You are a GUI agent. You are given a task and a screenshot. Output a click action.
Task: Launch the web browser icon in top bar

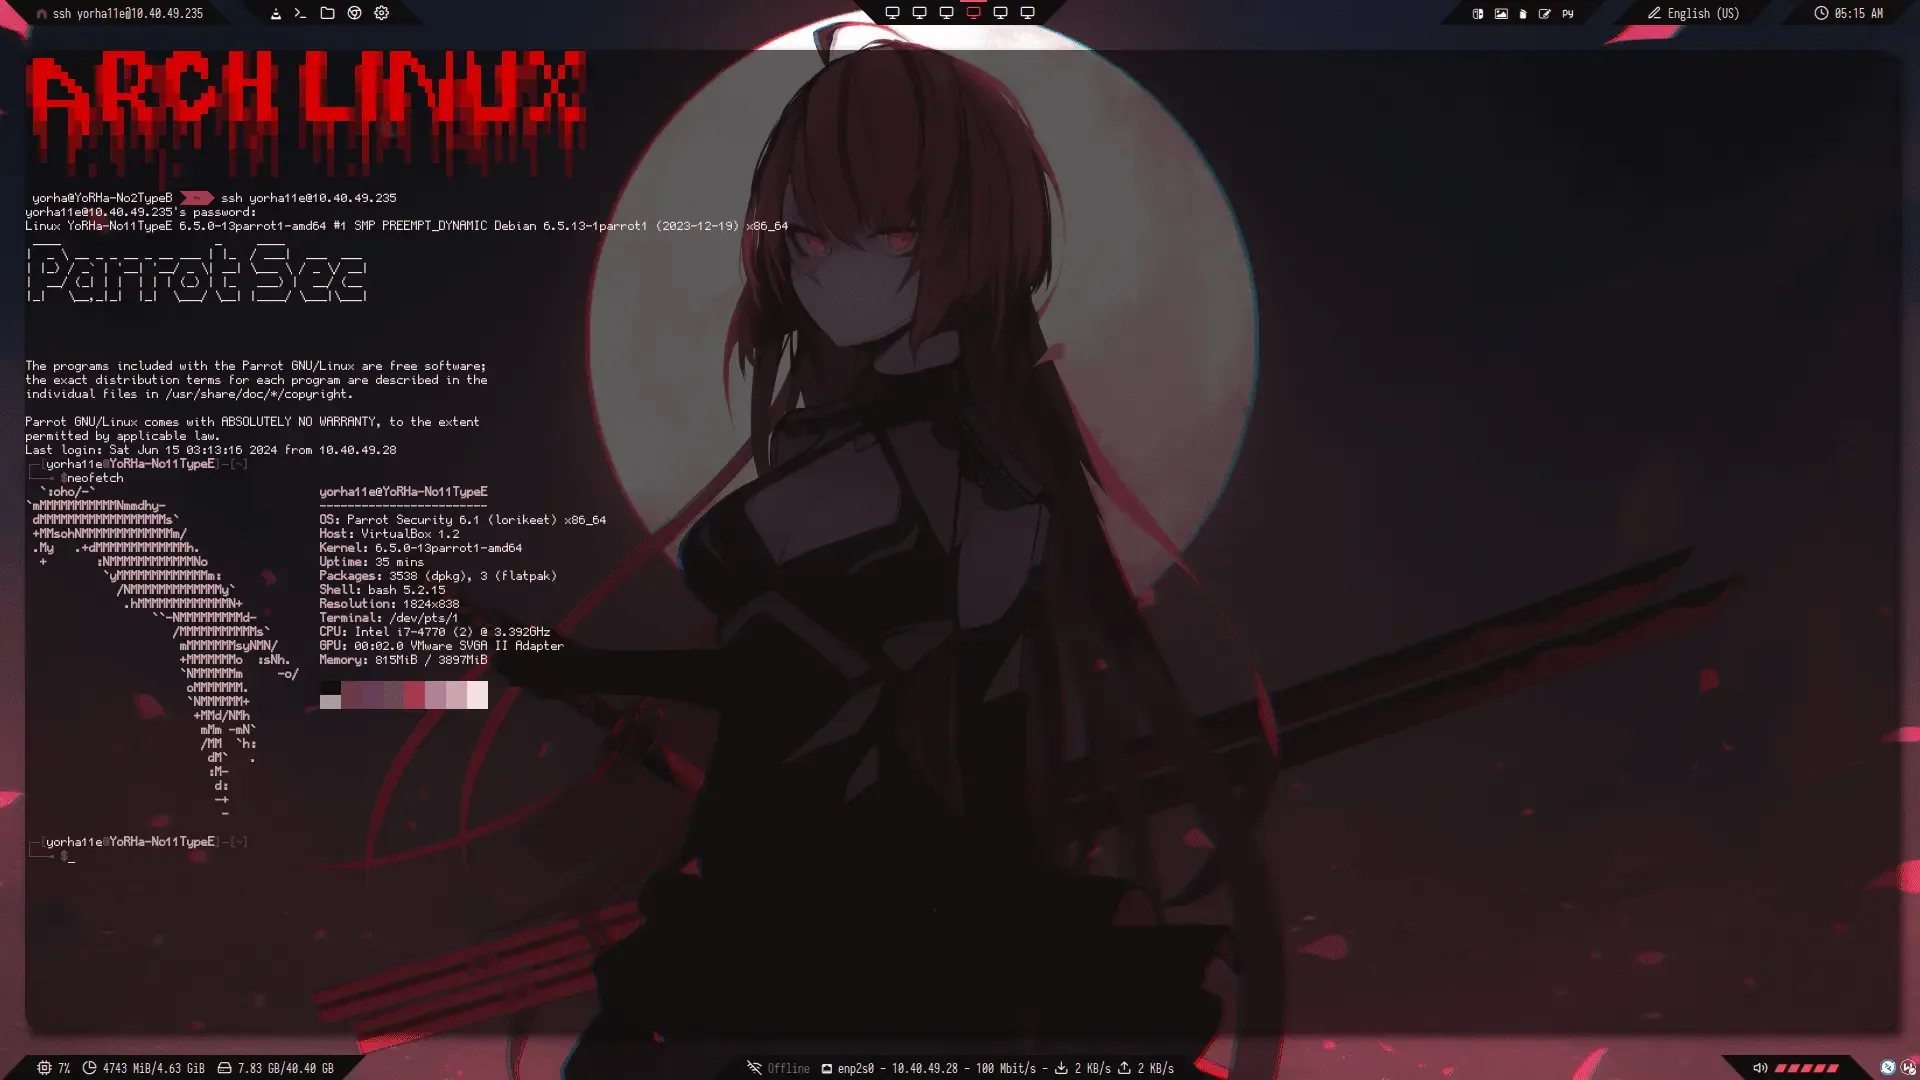pyautogui.click(x=354, y=13)
